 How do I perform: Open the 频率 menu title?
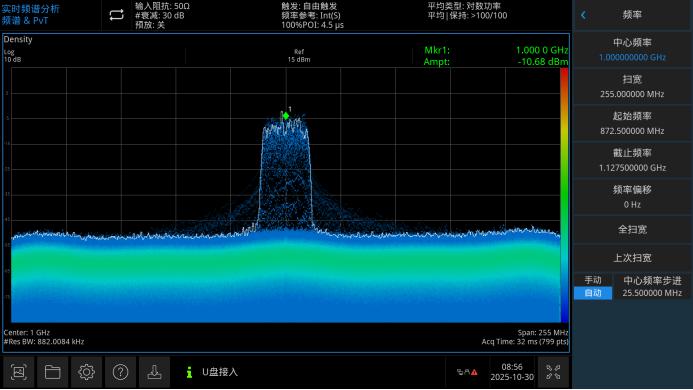(x=632, y=15)
